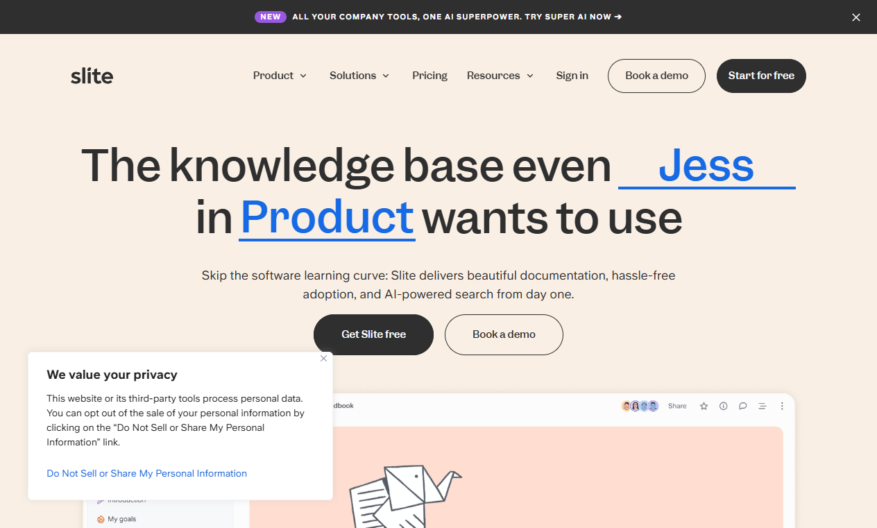Dismiss the privacy notice with its X

323,359
